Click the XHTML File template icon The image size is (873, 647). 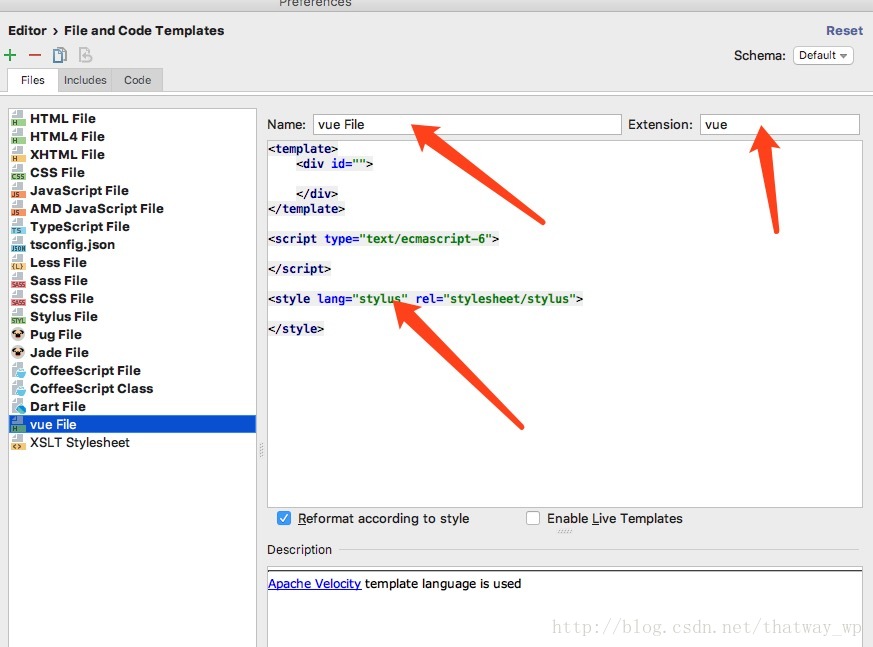tap(18, 154)
